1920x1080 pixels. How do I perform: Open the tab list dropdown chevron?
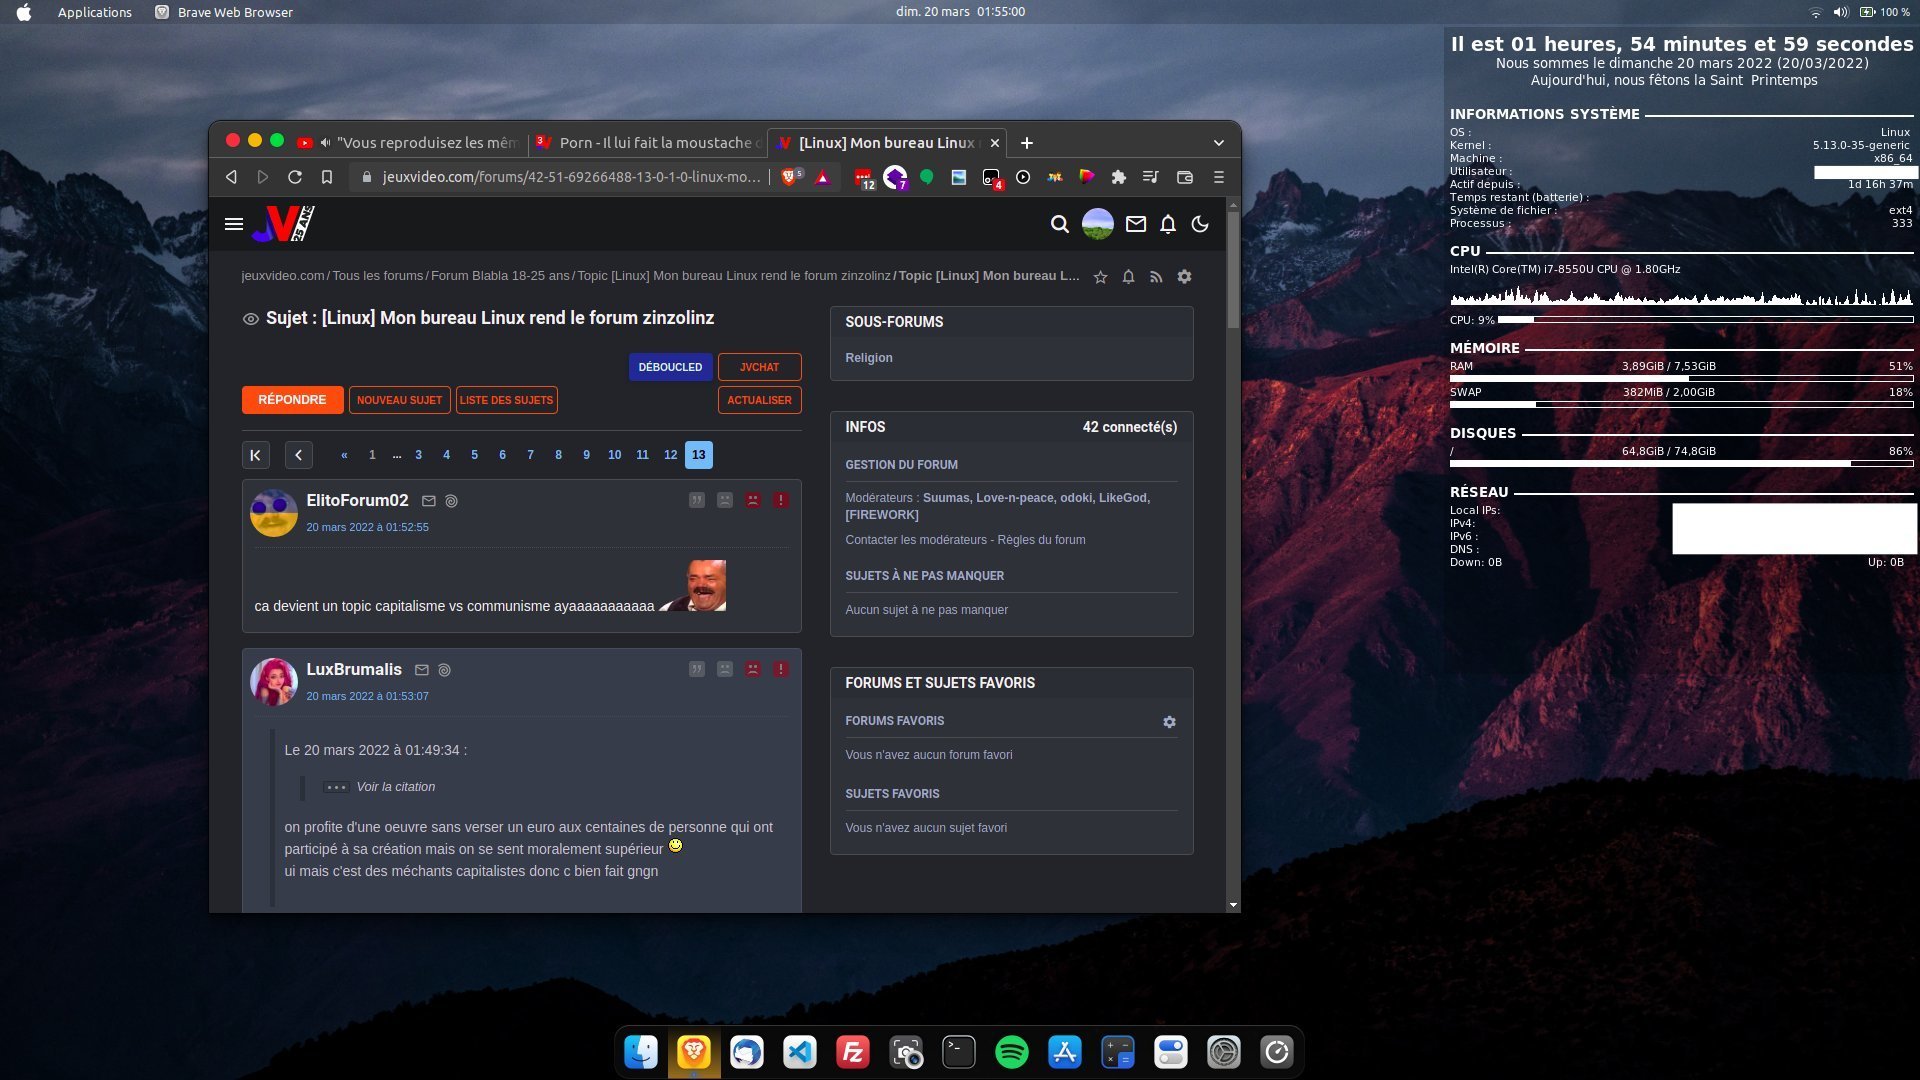[1218, 143]
